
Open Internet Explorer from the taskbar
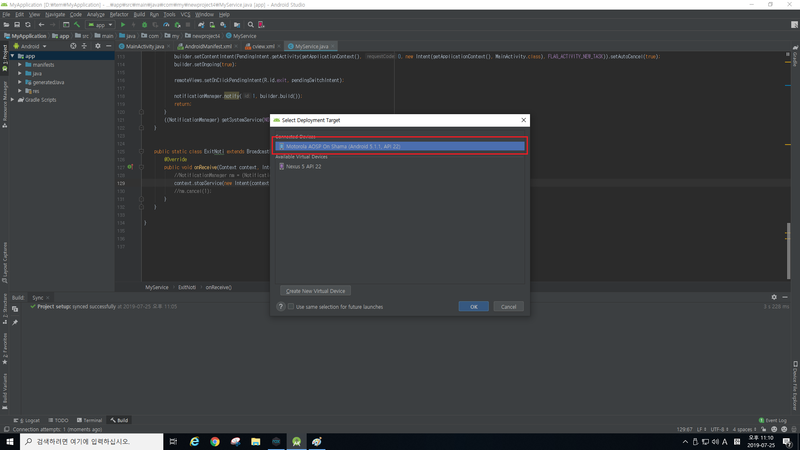pyautogui.click(x=194, y=441)
